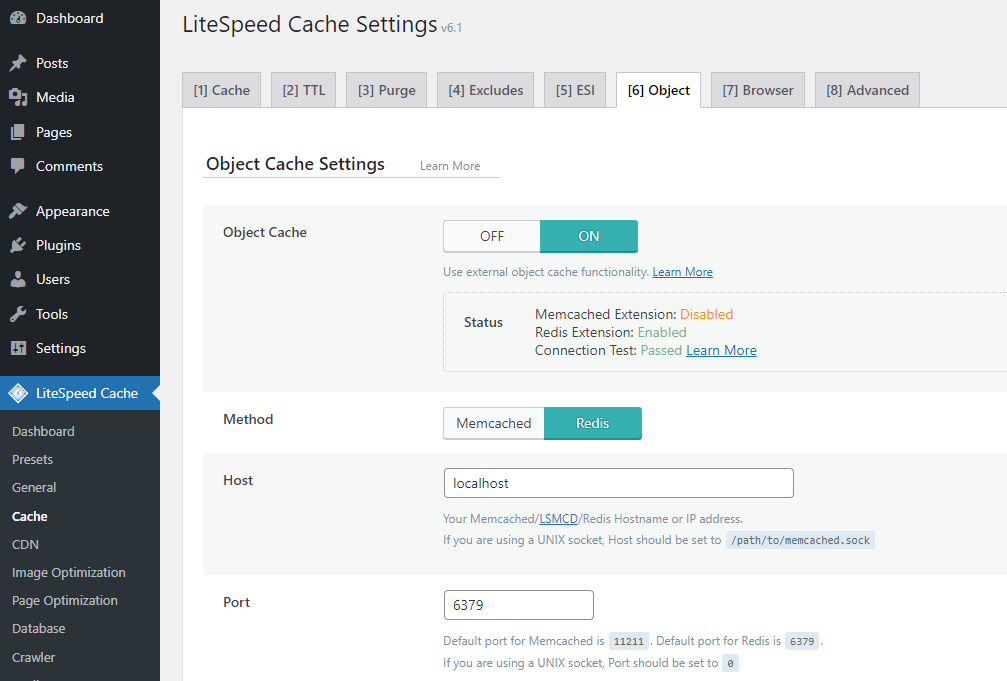Switch to the [1] Cache tab

pyautogui.click(x=222, y=90)
